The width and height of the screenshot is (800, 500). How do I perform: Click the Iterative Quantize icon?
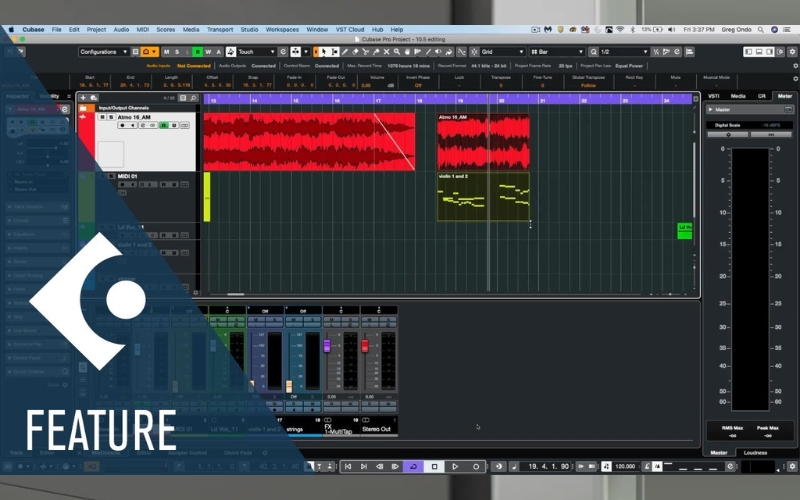[x=656, y=52]
